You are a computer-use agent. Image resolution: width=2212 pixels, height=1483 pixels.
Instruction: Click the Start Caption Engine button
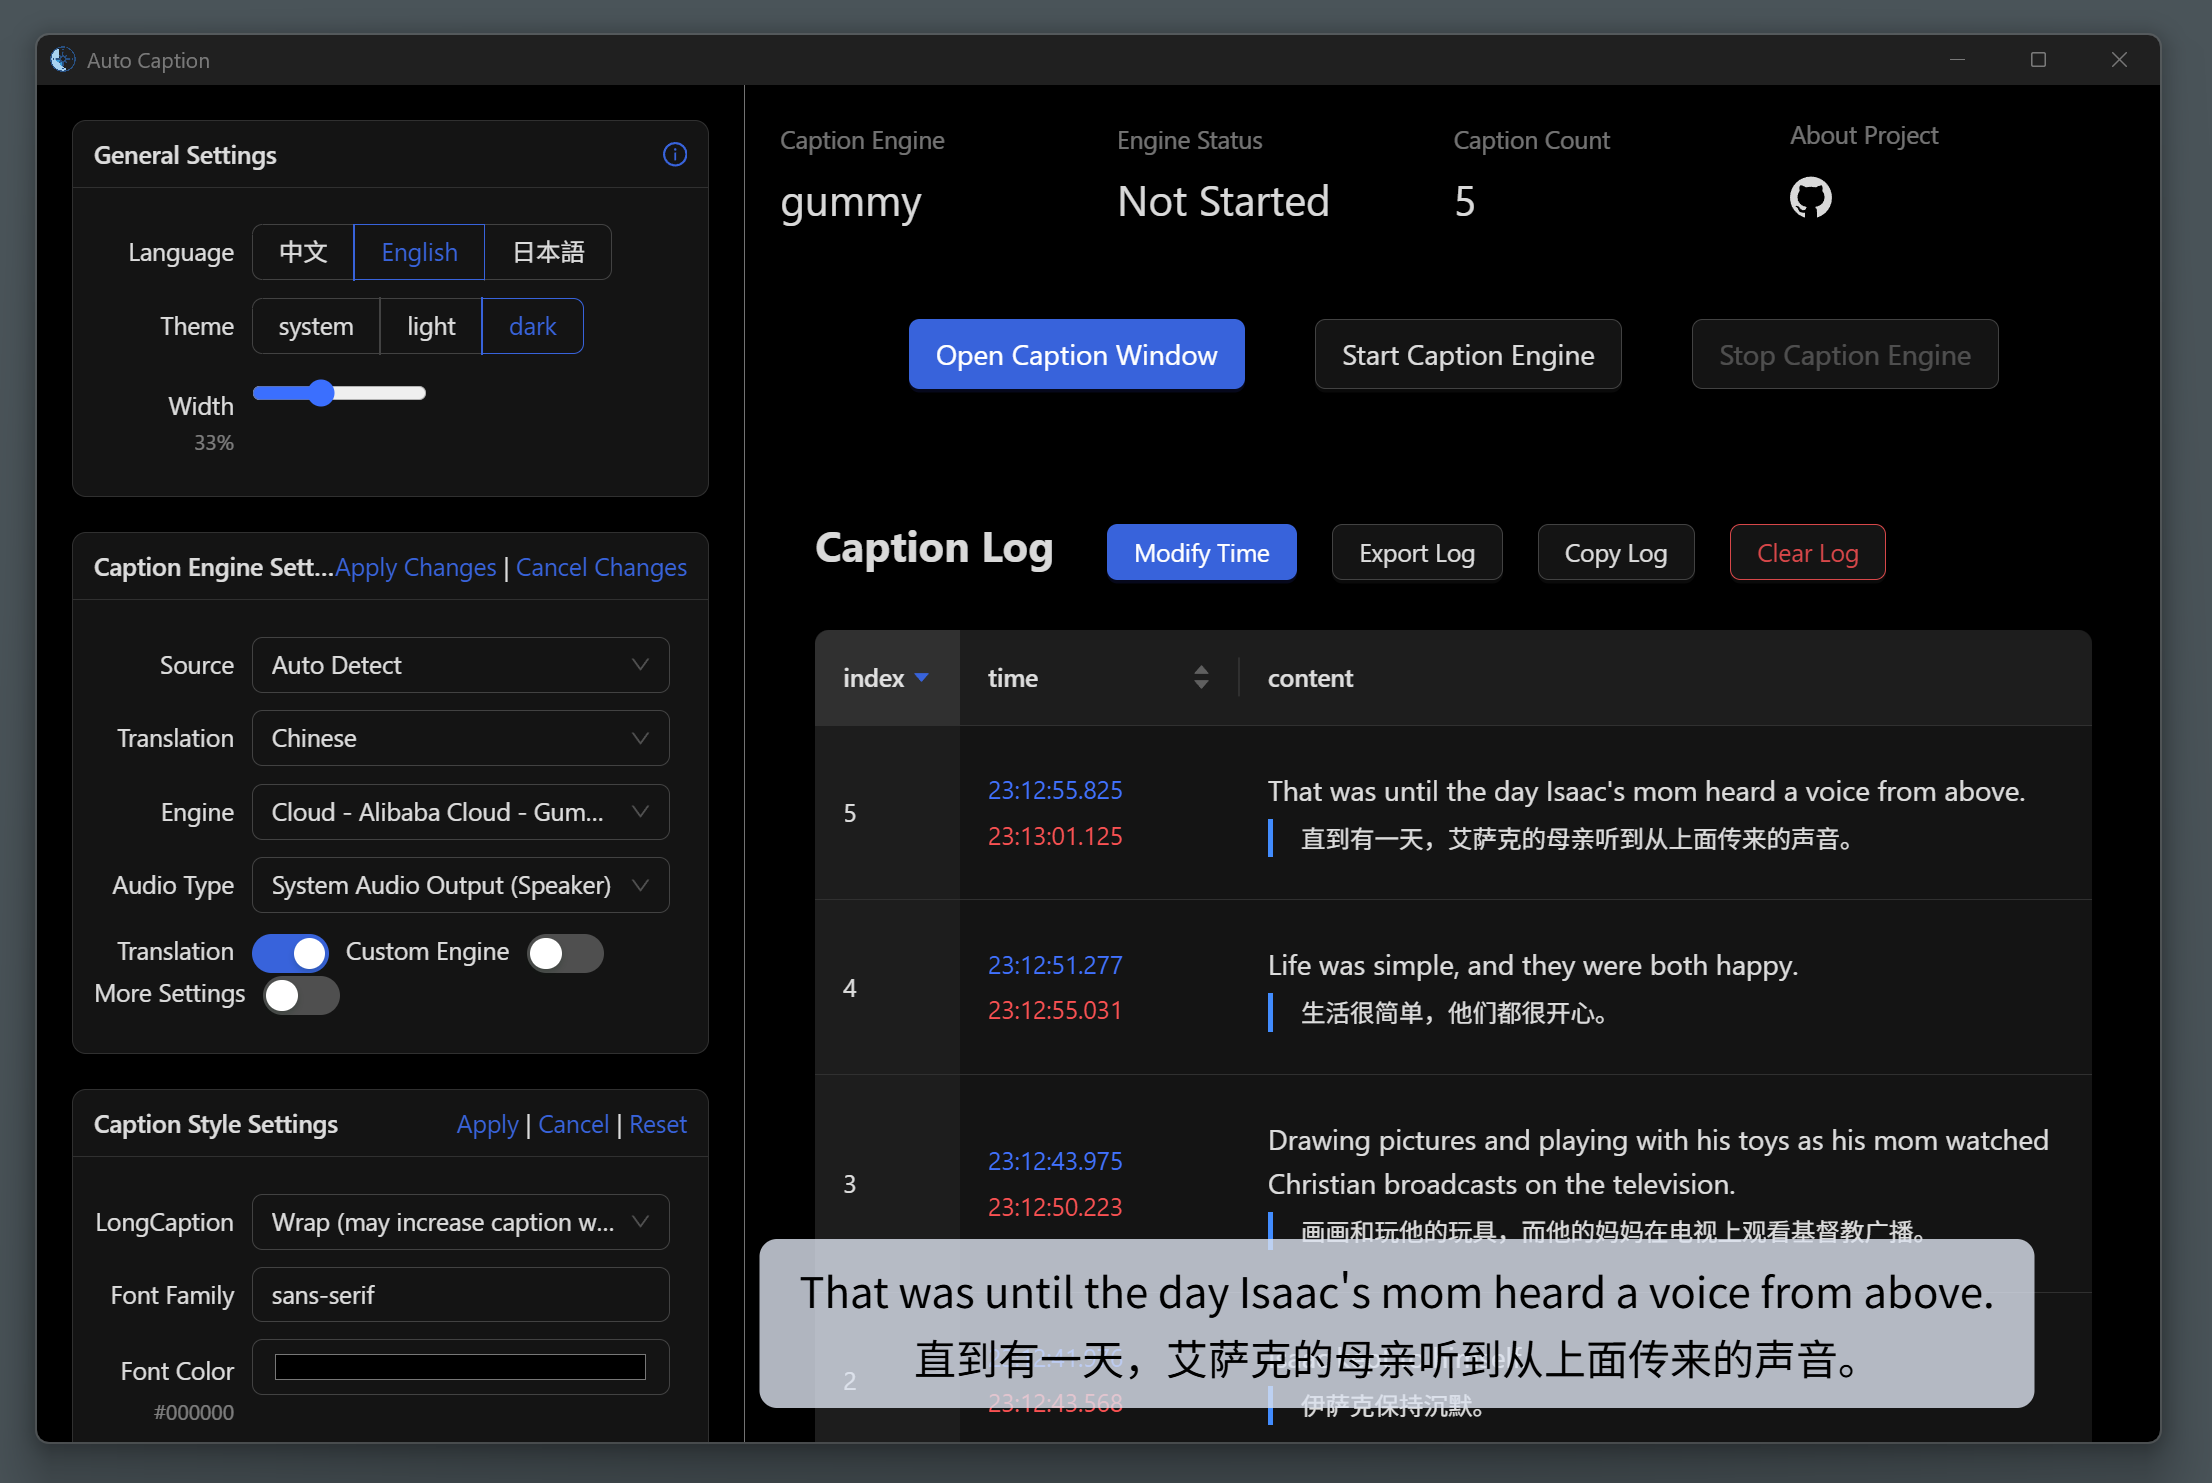[x=1467, y=355]
